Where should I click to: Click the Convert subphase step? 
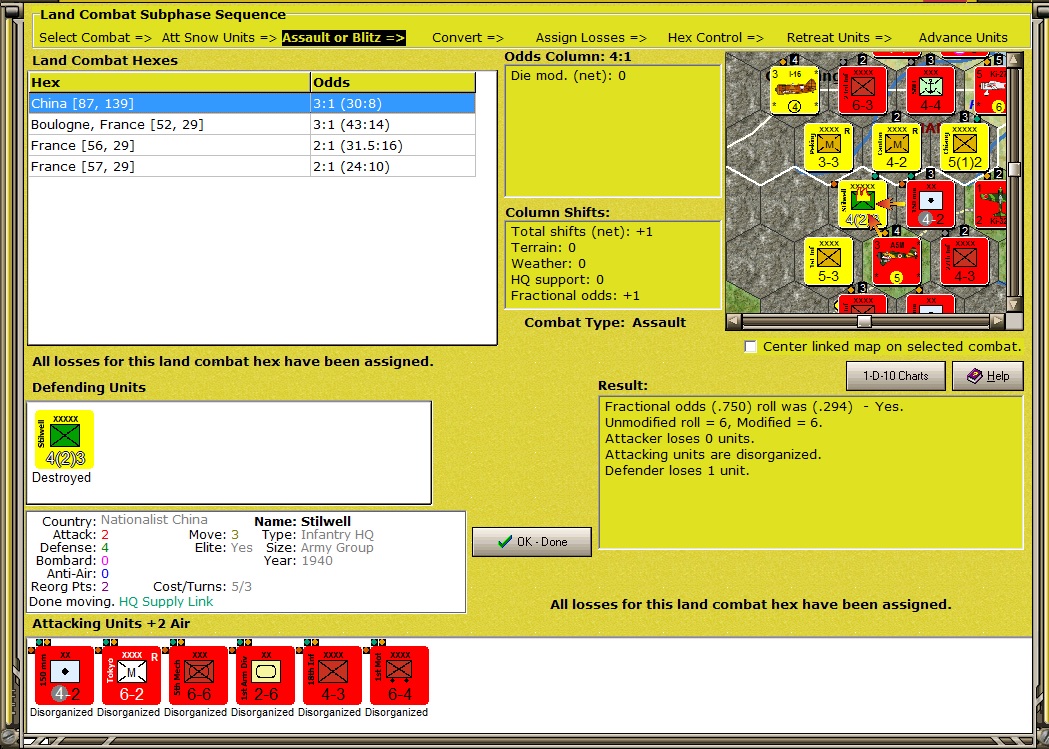point(468,38)
